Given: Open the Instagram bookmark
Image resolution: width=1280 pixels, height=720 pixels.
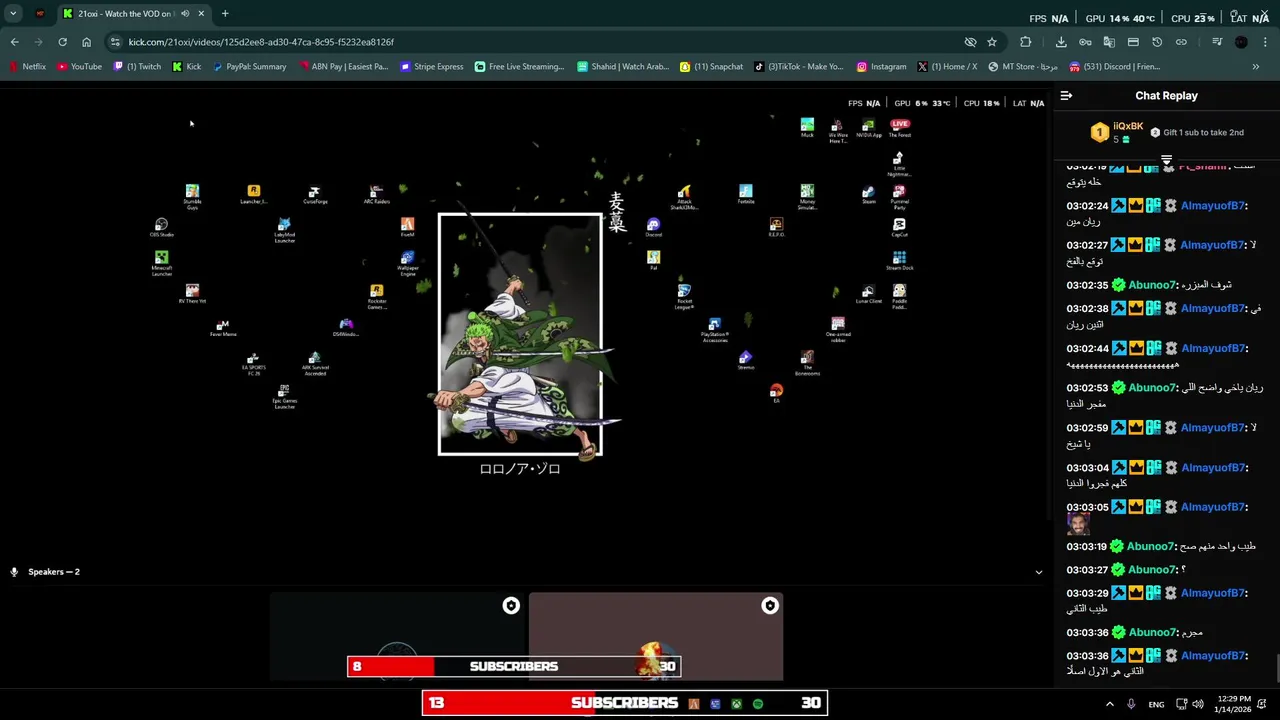Looking at the screenshot, I should (882, 67).
